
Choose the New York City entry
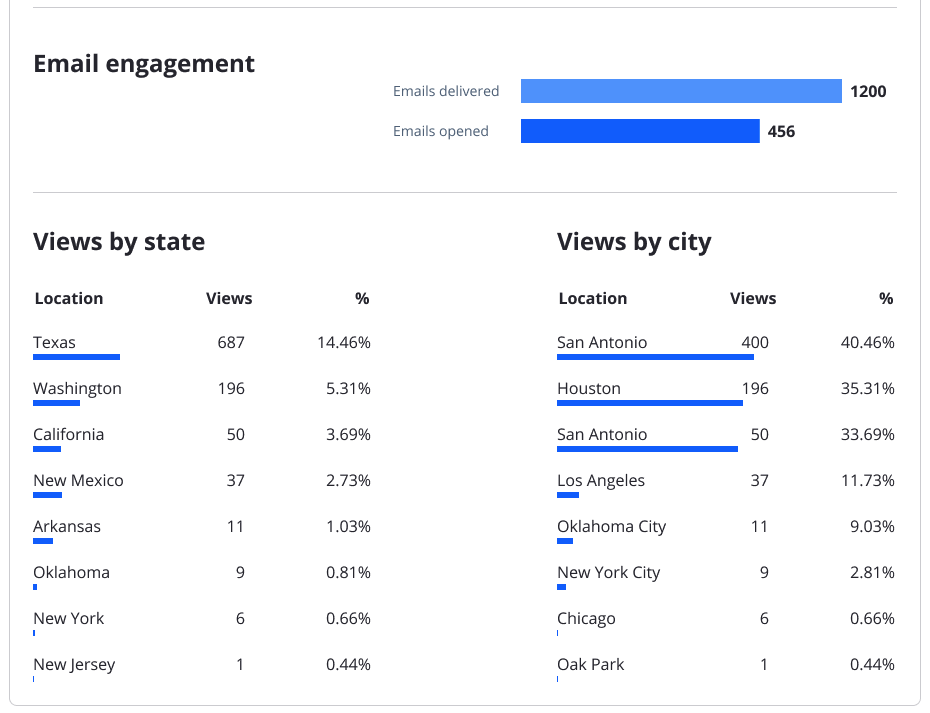(608, 572)
